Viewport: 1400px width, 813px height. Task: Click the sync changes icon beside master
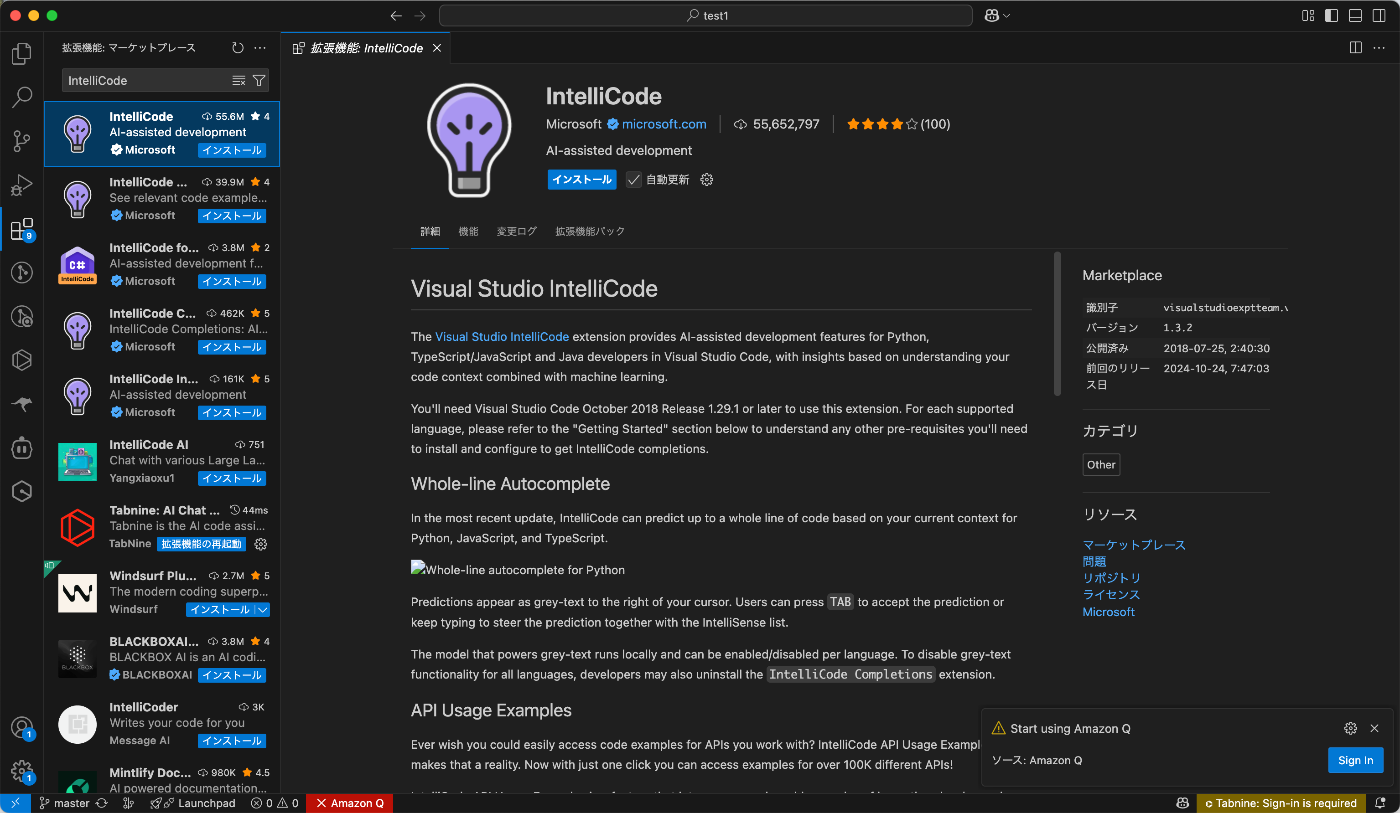point(101,803)
